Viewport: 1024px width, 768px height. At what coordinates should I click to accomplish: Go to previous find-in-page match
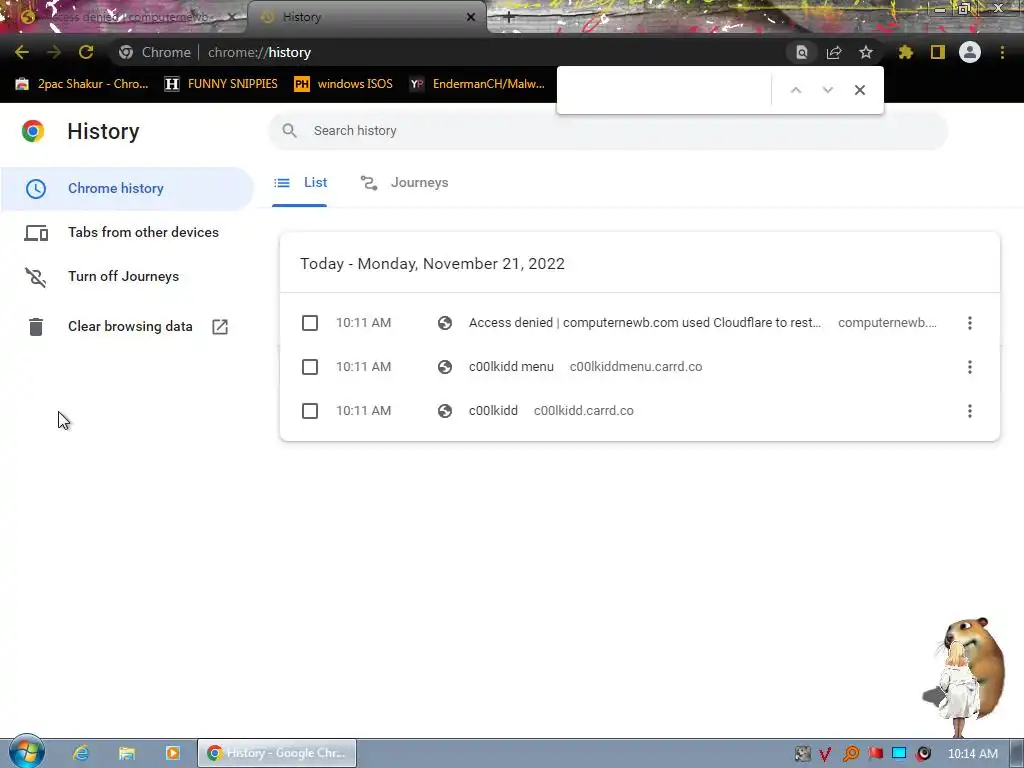pos(795,90)
